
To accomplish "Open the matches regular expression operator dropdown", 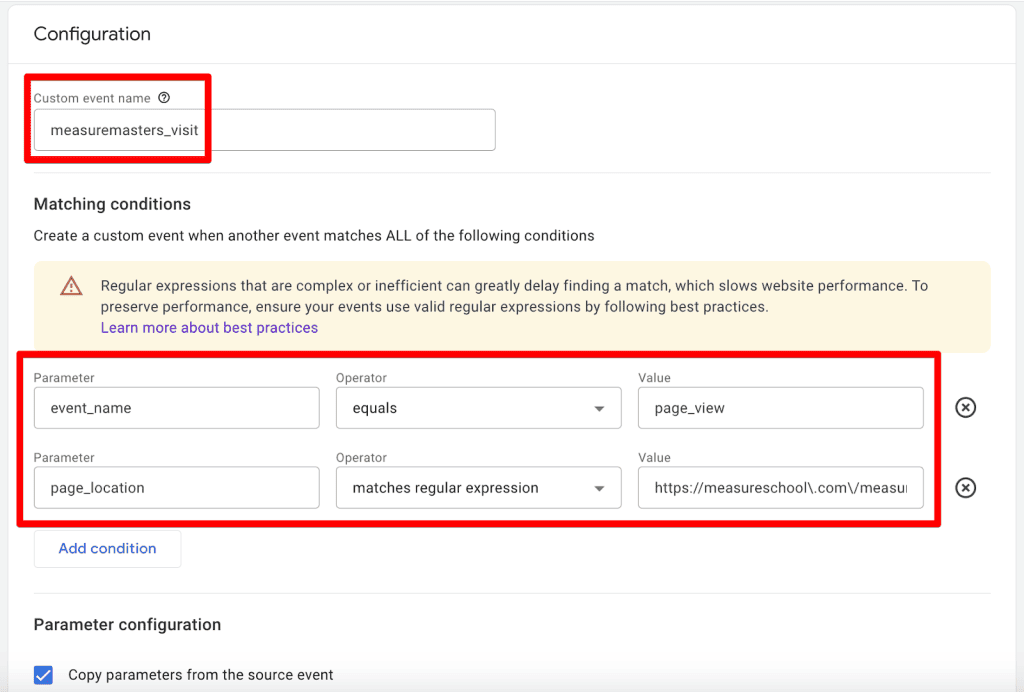I will pyautogui.click(x=478, y=487).
